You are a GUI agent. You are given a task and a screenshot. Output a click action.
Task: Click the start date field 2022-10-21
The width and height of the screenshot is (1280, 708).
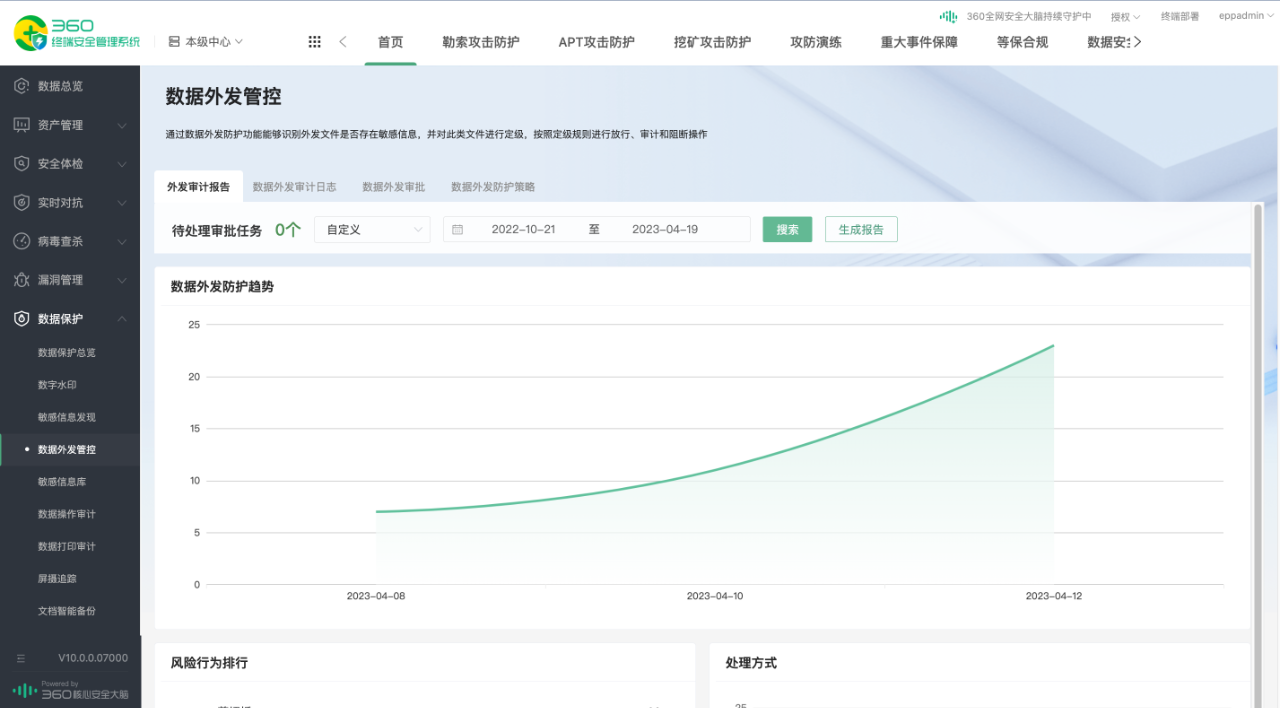[x=523, y=230]
